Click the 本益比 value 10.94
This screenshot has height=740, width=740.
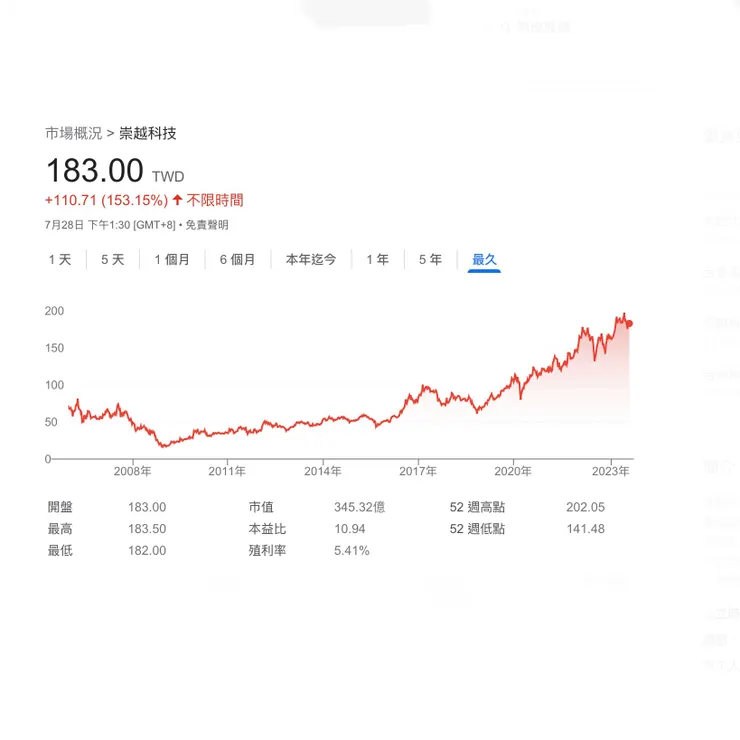[x=350, y=529]
